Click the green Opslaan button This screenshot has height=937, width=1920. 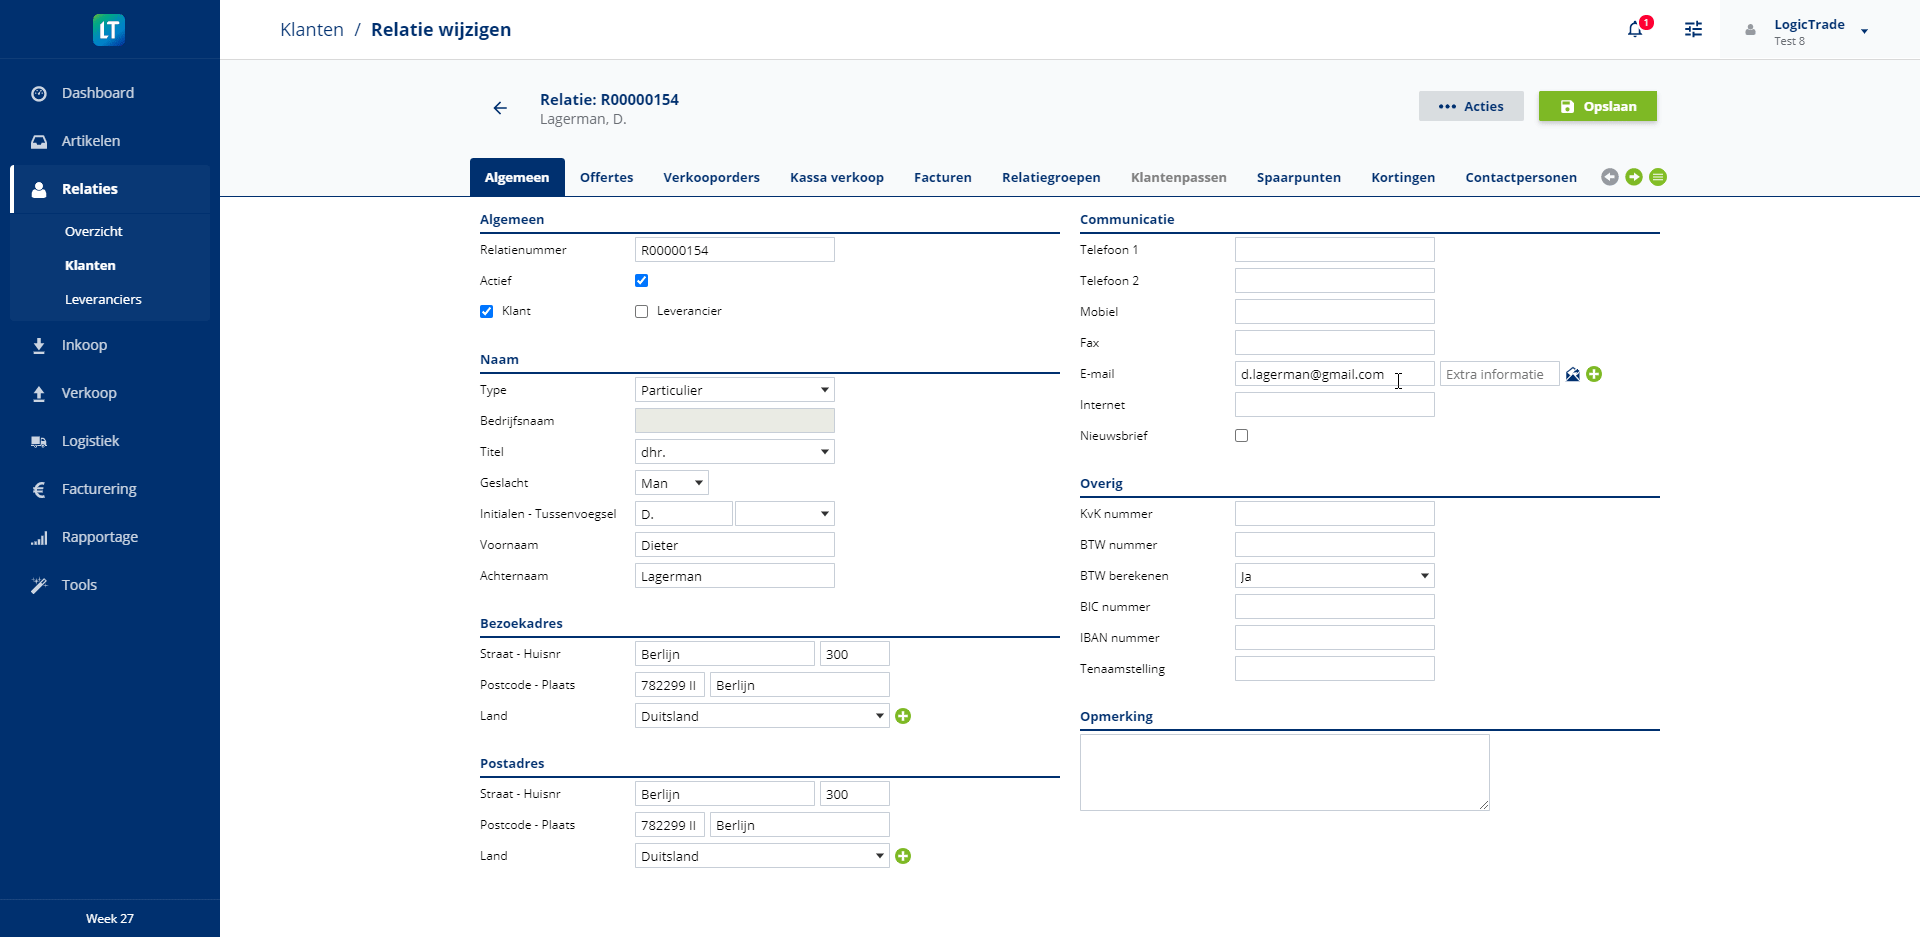[1597, 106]
